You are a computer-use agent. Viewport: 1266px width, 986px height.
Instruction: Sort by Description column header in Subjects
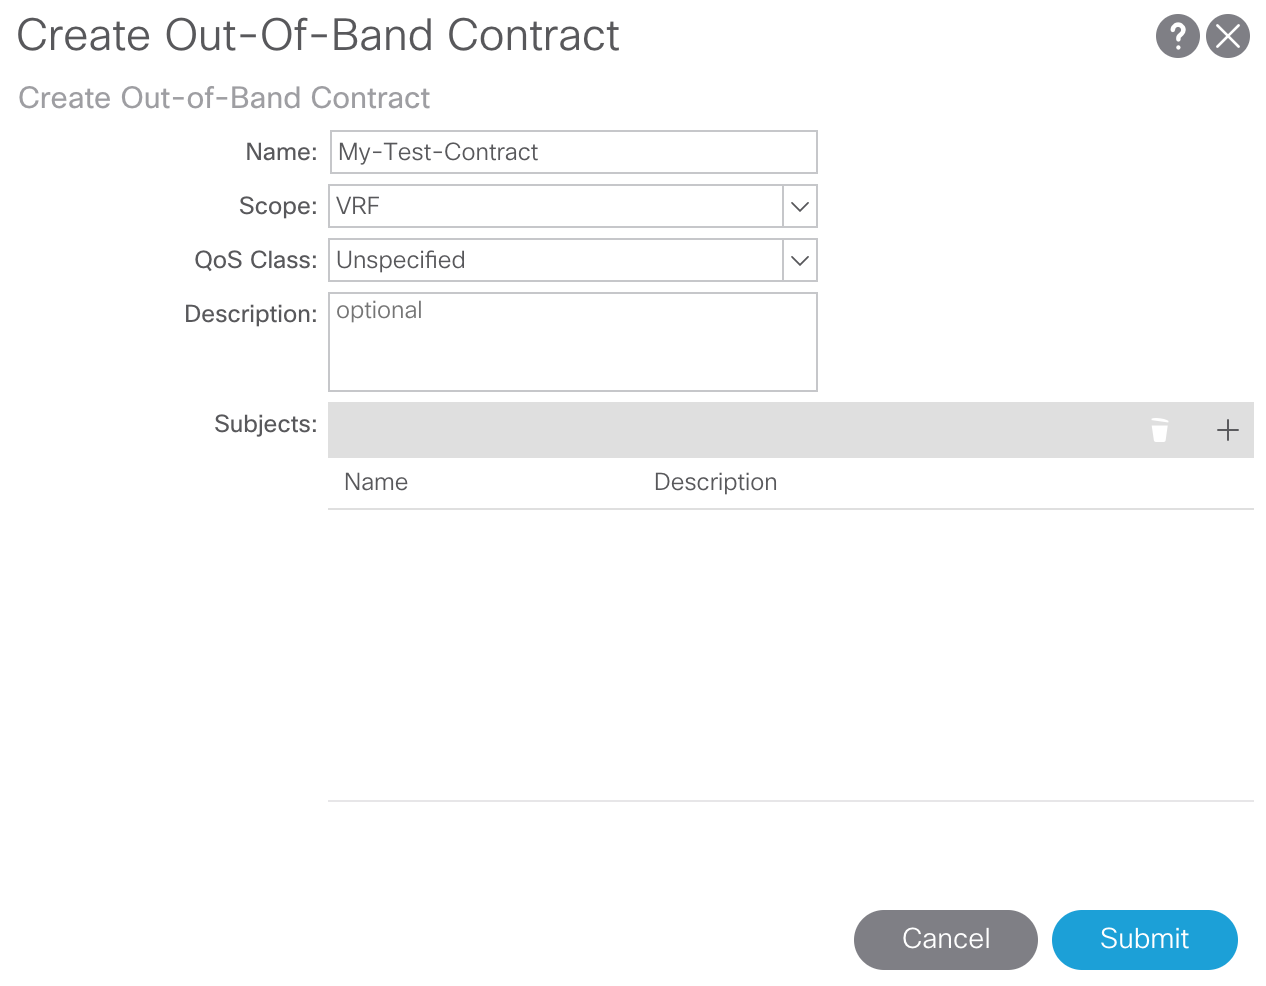pos(715,482)
